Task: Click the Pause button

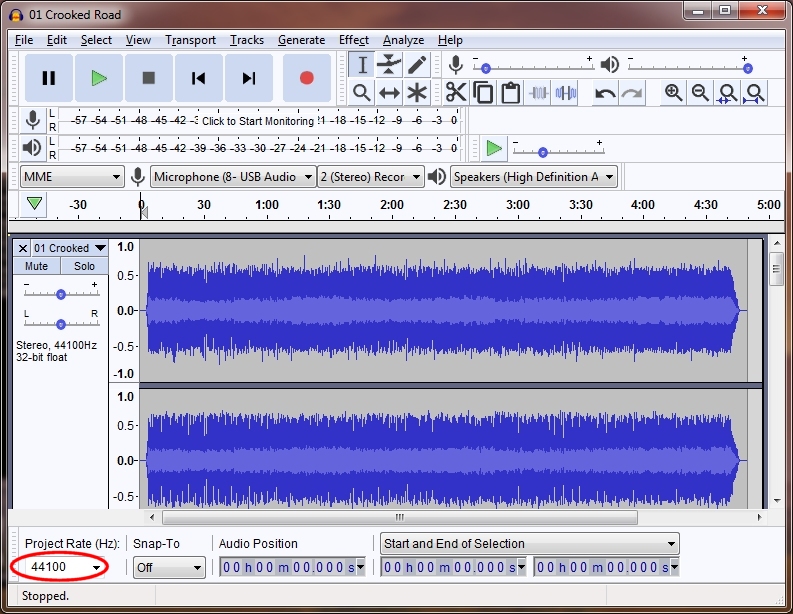Action: pyautogui.click(x=49, y=78)
